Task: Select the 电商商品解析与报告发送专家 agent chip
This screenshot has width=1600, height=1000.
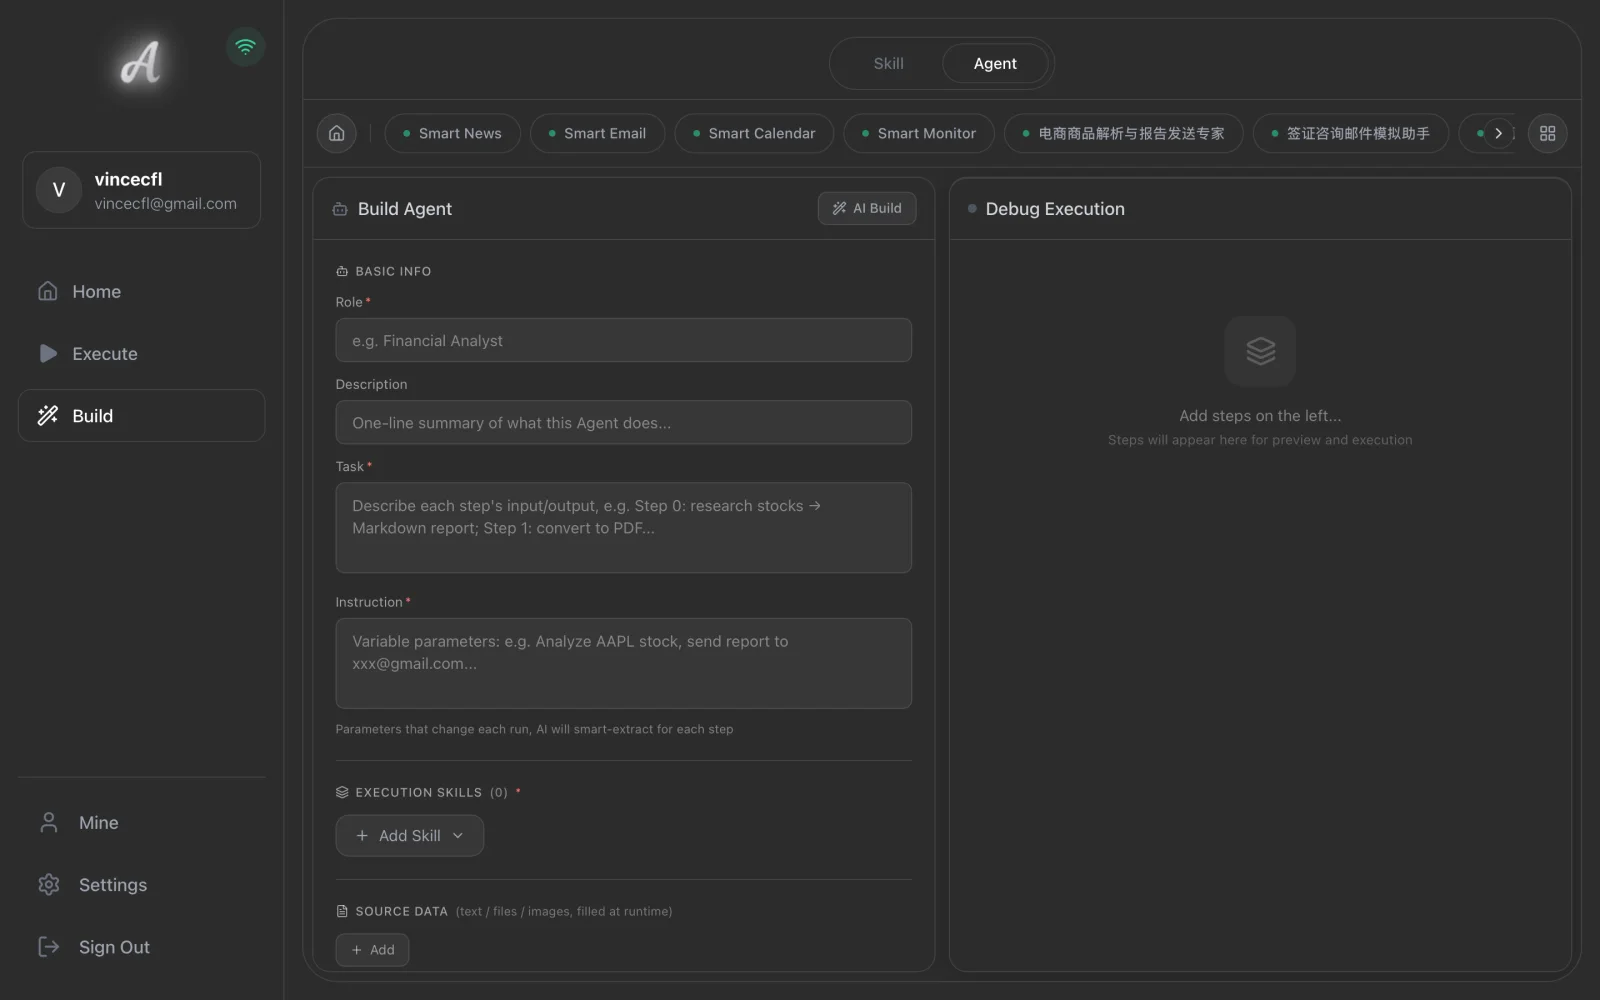Action: click(x=1123, y=133)
